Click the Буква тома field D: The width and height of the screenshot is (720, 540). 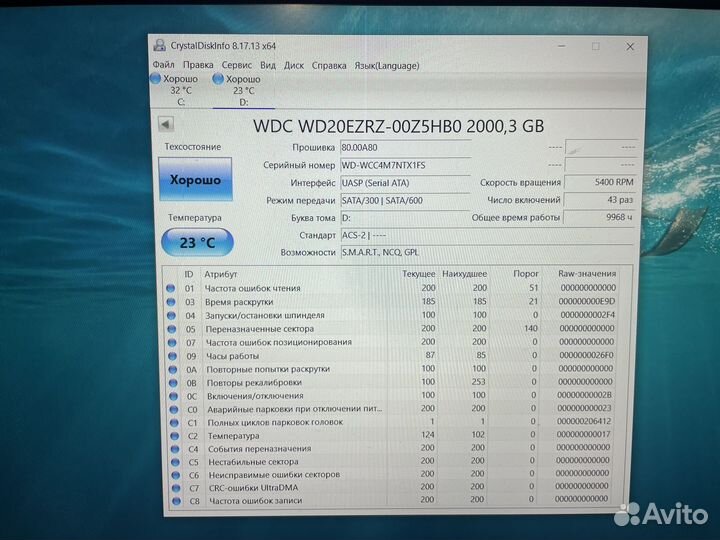pyautogui.click(x=405, y=218)
